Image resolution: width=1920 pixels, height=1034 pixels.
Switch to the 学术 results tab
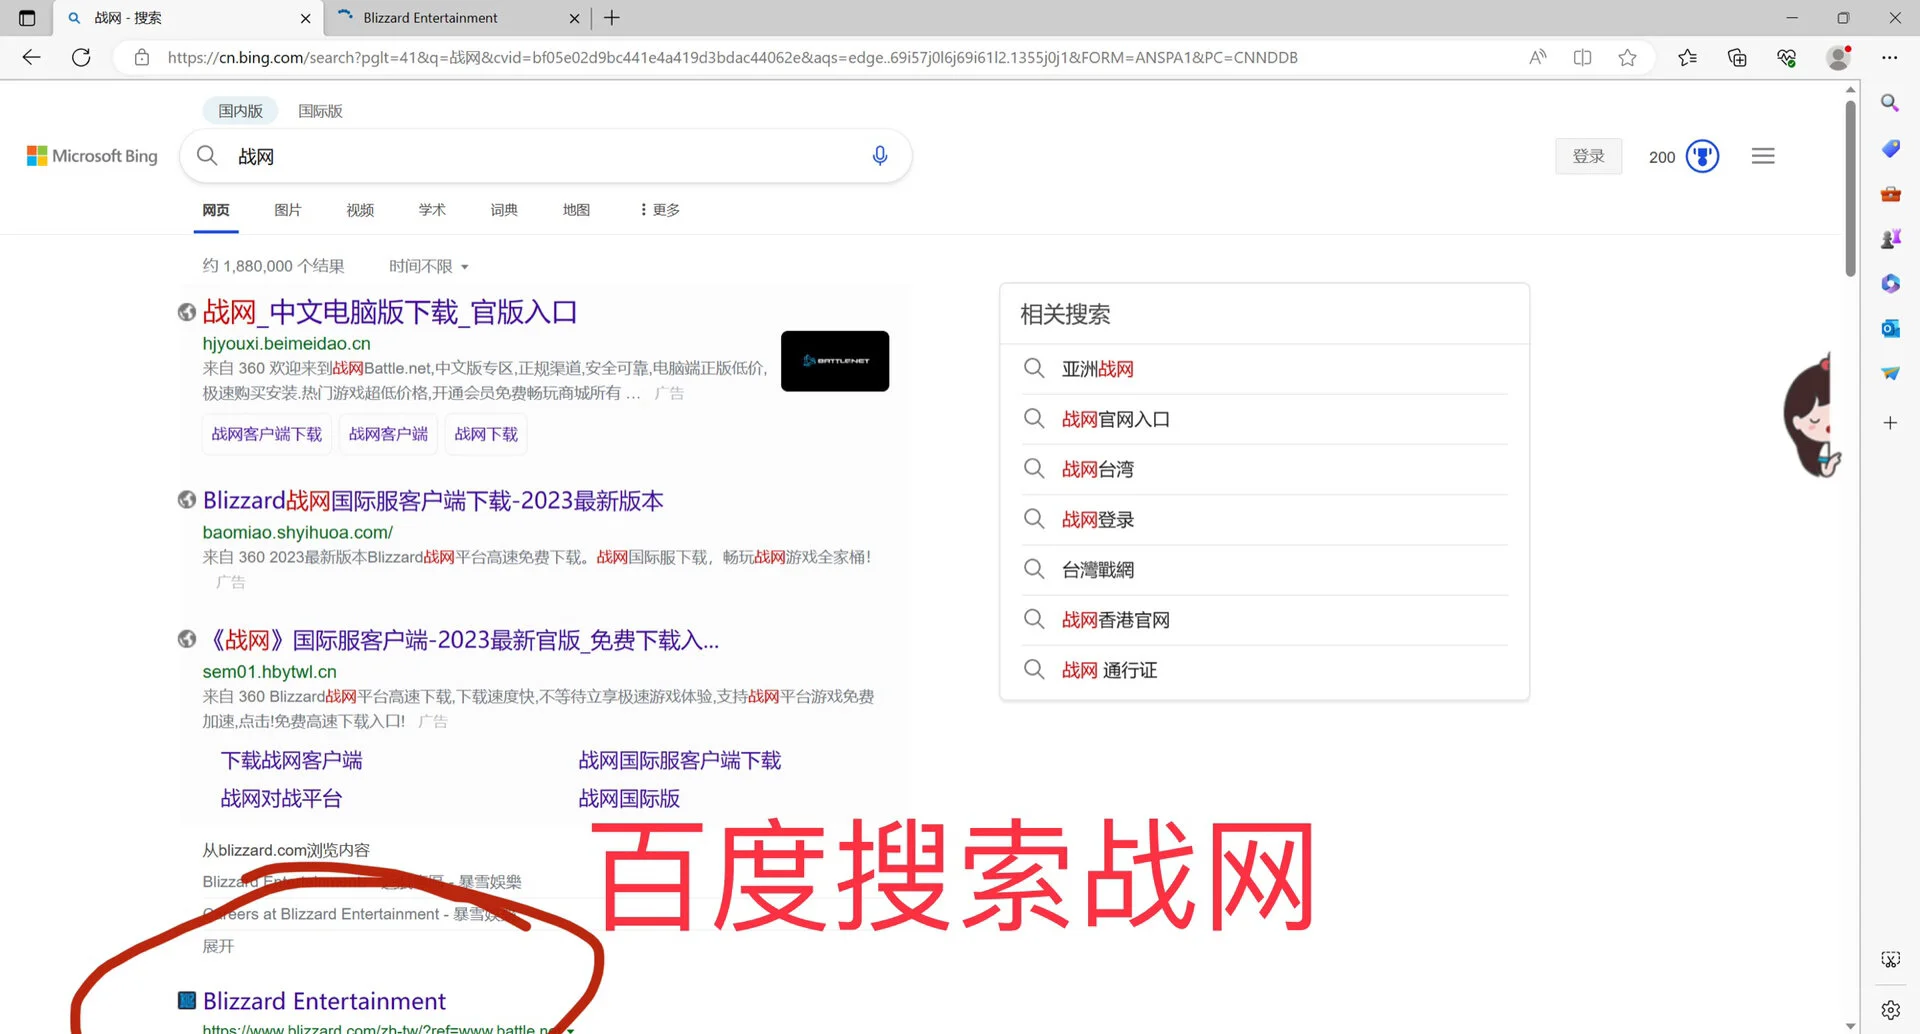432,210
